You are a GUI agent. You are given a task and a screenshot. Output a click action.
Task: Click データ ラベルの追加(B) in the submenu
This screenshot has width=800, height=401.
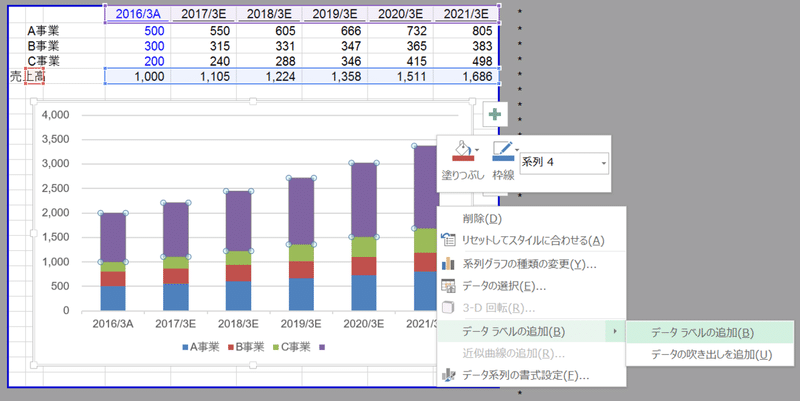tap(710, 333)
